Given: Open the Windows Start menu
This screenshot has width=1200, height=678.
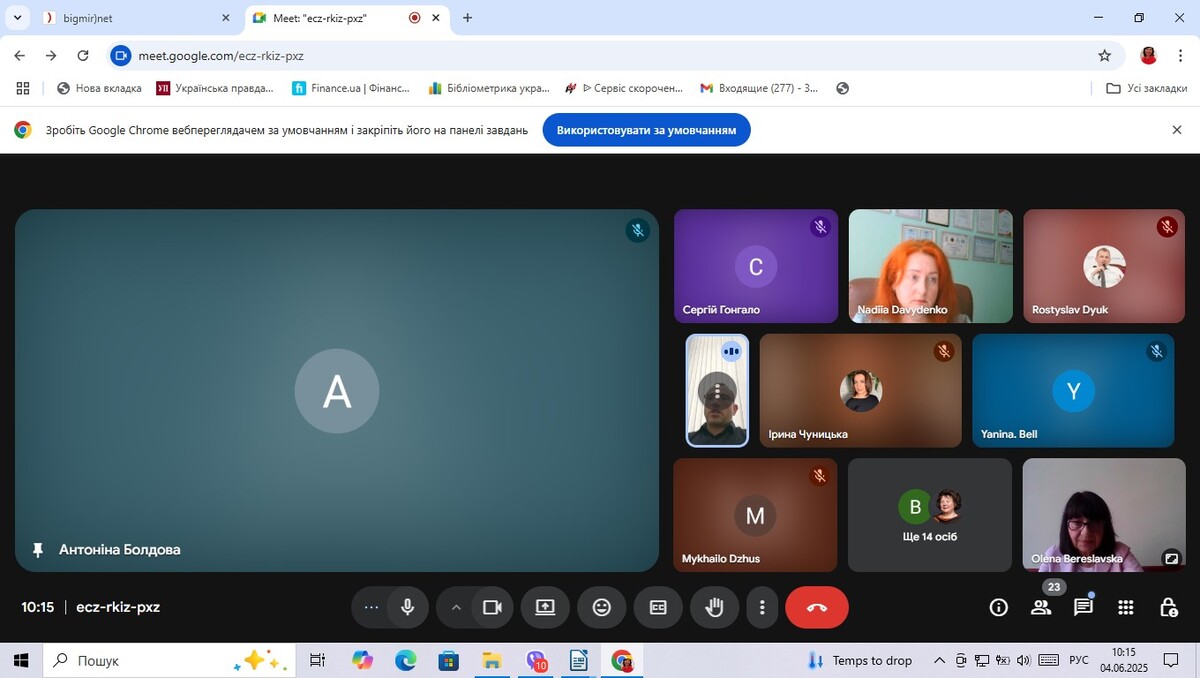Looking at the screenshot, I should 21,660.
